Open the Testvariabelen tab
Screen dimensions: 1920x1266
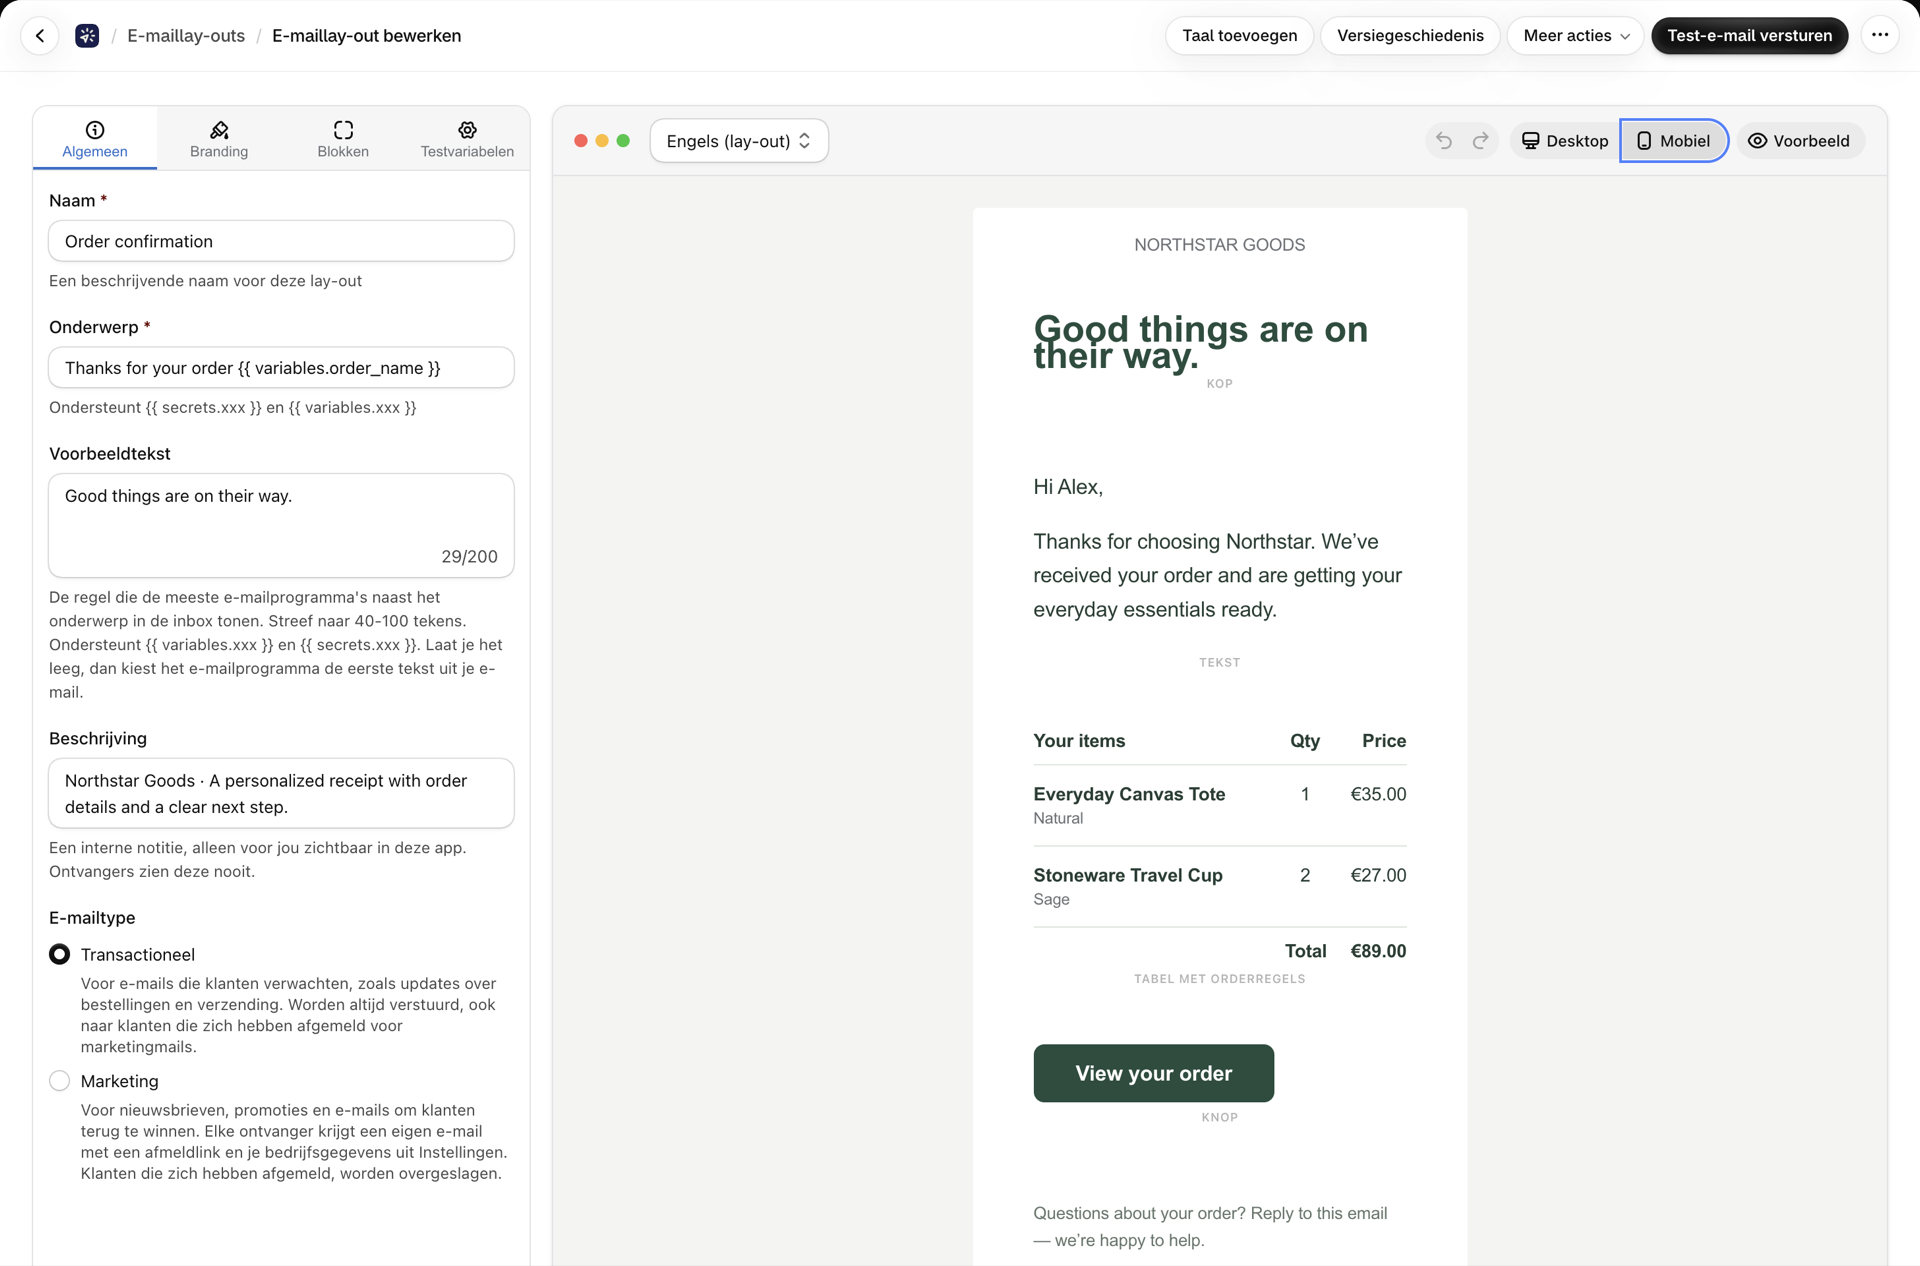(x=467, y=139)
